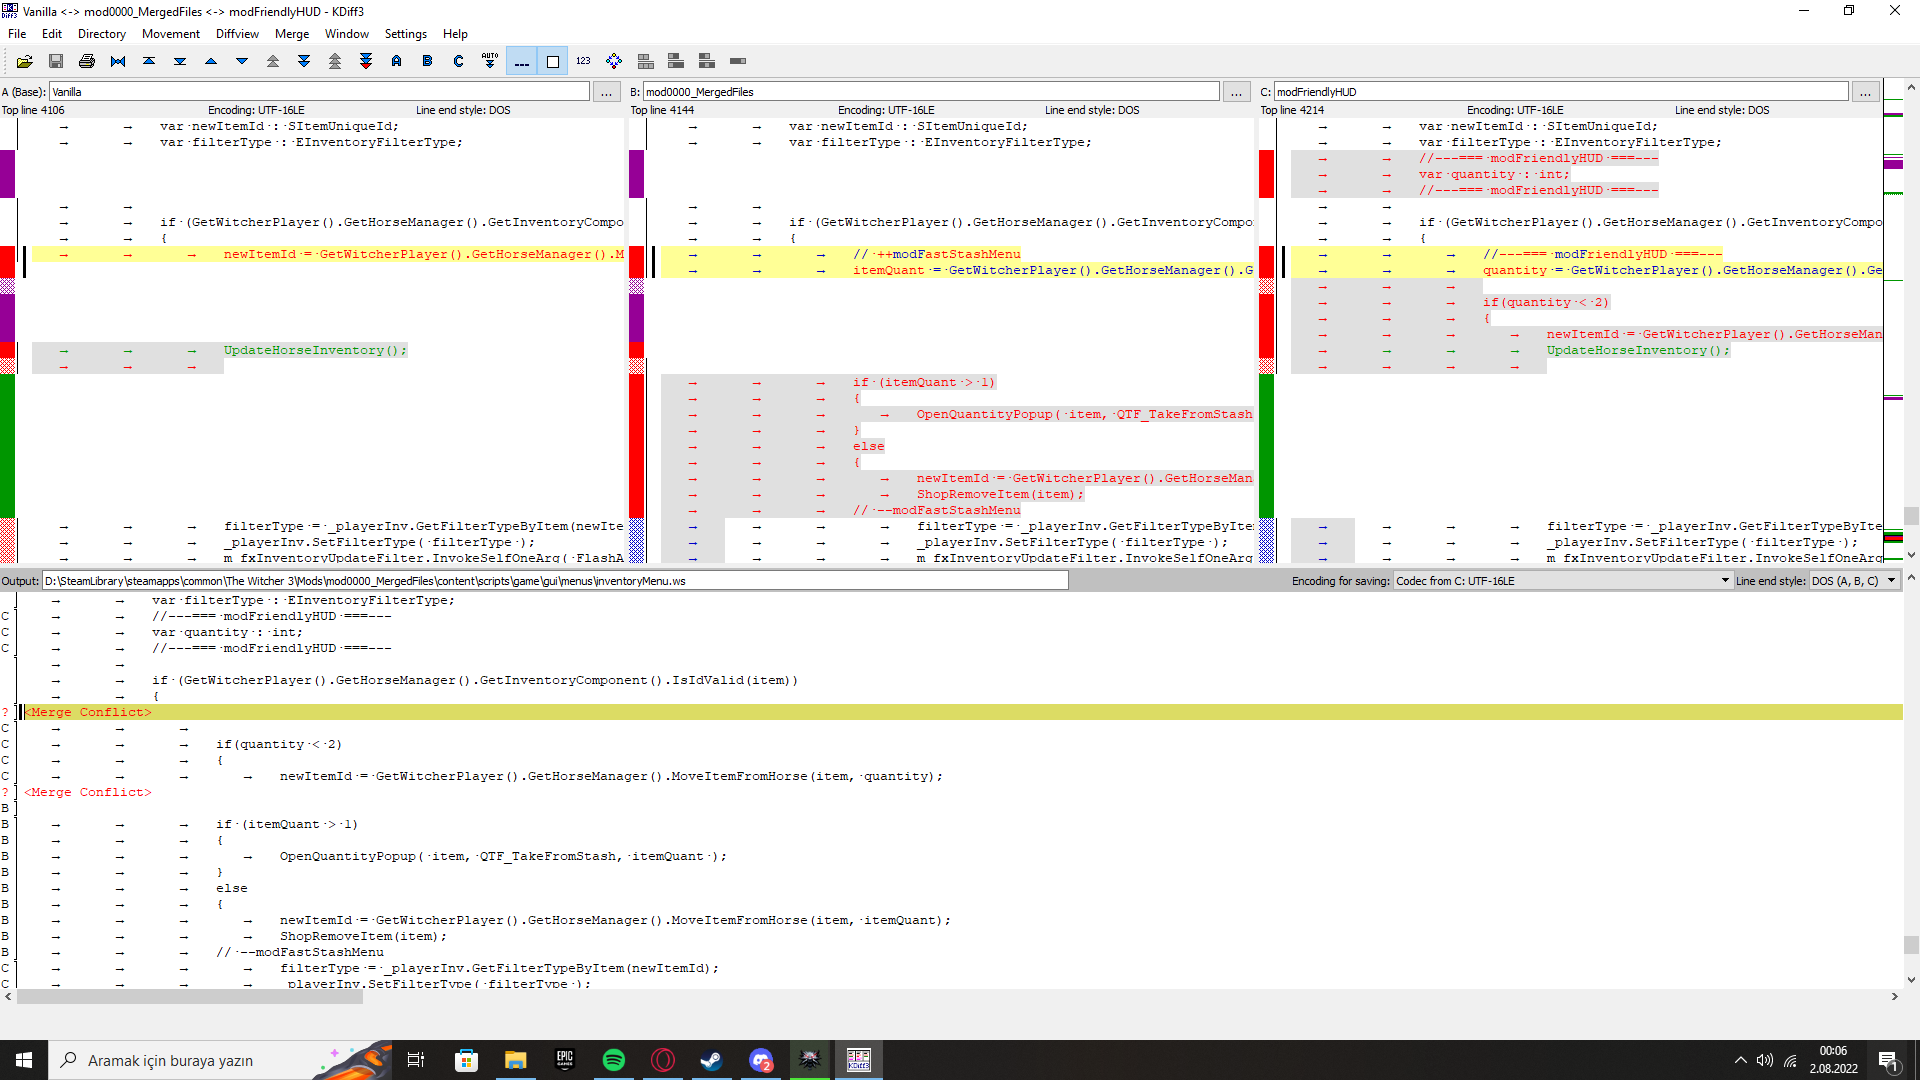The width and height of the screenshot is (1920, 1080).
Task: Click the Save merge result icon
Action: (56, 62)
